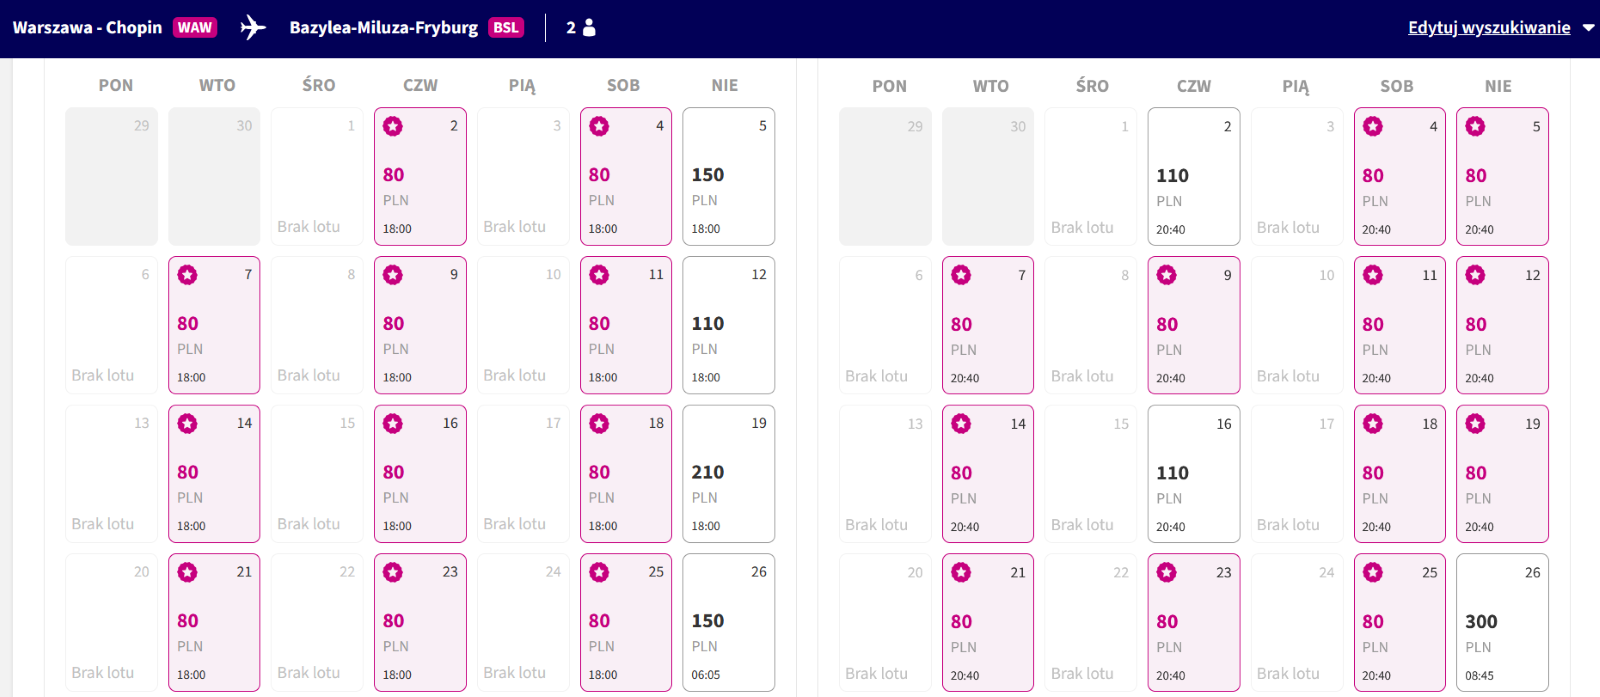Select outbound flight on day 19 for 210 PLN
Viewport: 1600px width, 697px height.
coord(728,474)
